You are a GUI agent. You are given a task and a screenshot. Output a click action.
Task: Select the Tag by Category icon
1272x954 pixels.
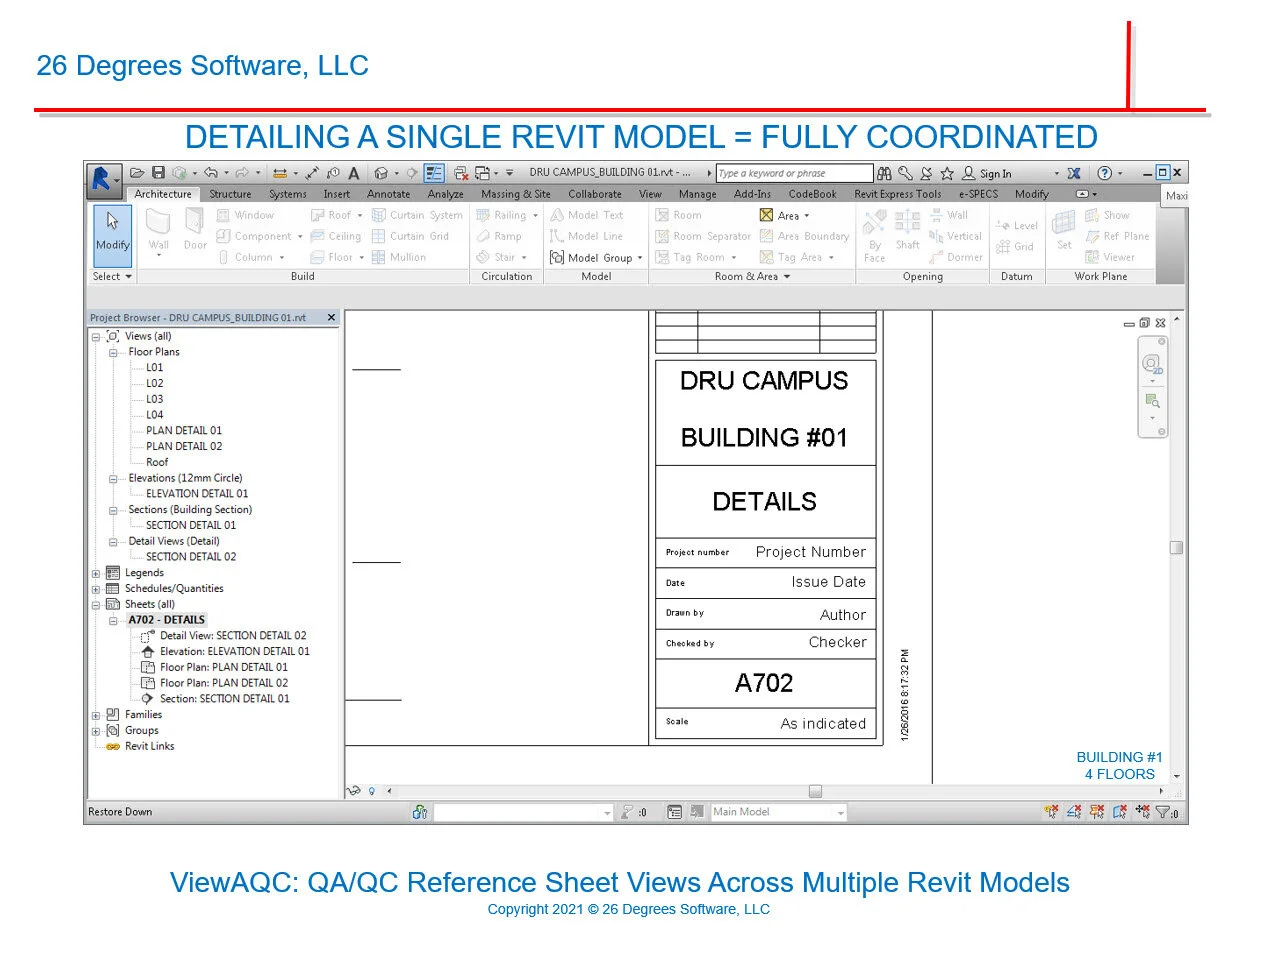[333, 173]
